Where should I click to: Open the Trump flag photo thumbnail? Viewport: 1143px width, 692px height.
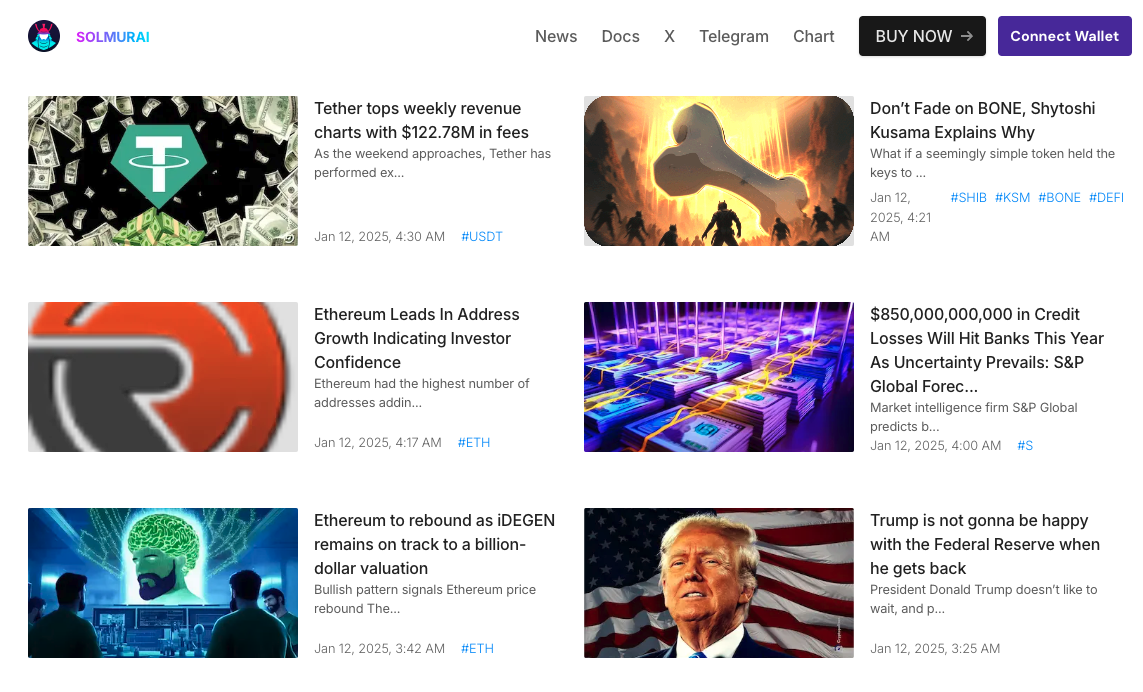(x=718, y=583)
